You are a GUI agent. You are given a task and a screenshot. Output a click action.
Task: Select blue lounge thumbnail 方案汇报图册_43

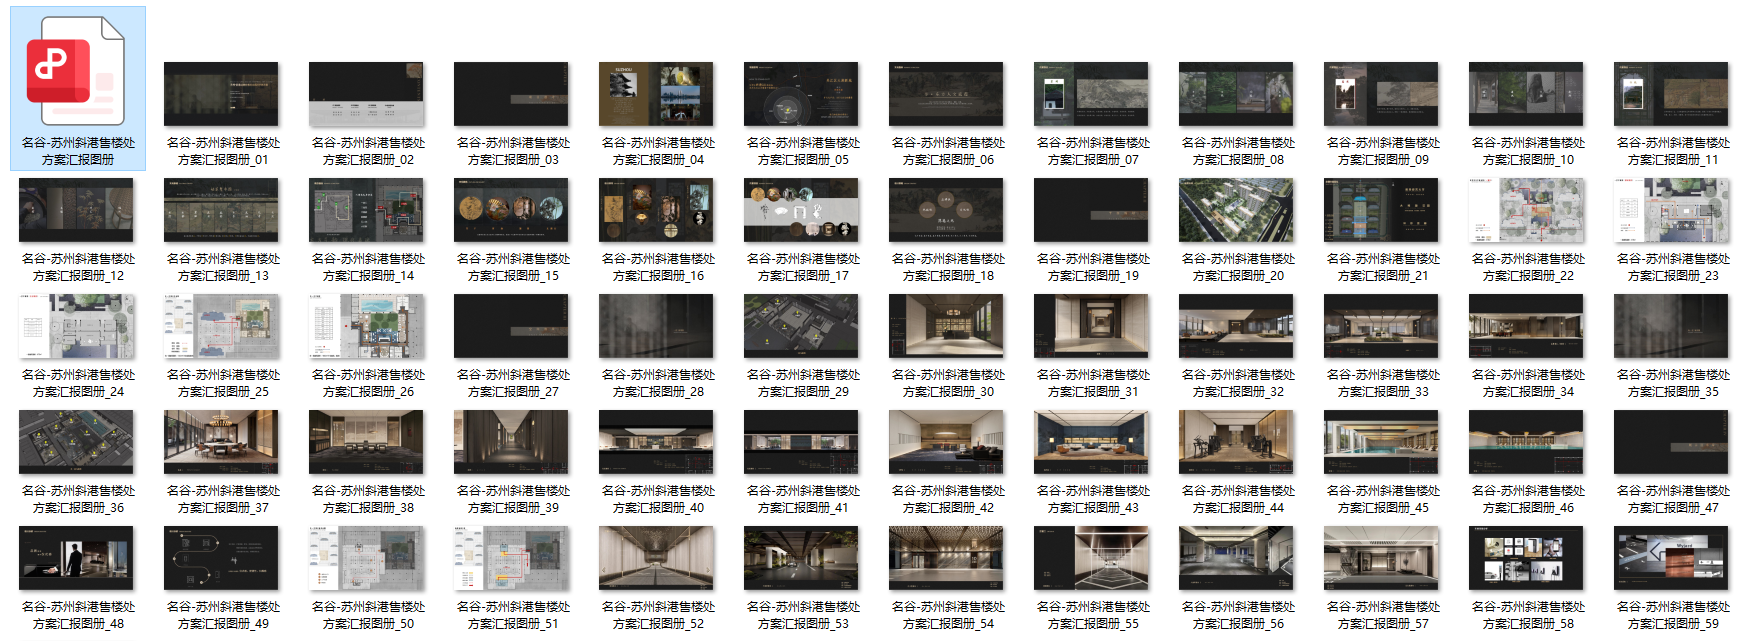[x=1091, y=442]
